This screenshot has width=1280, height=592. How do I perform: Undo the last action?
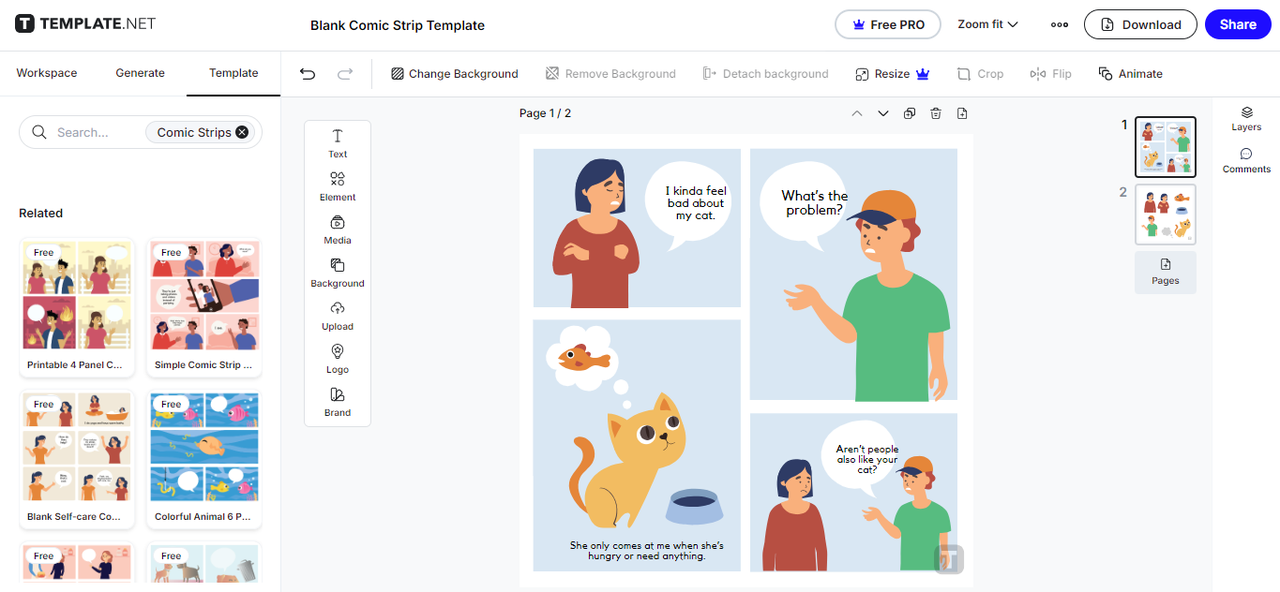[x=308, y=74]
